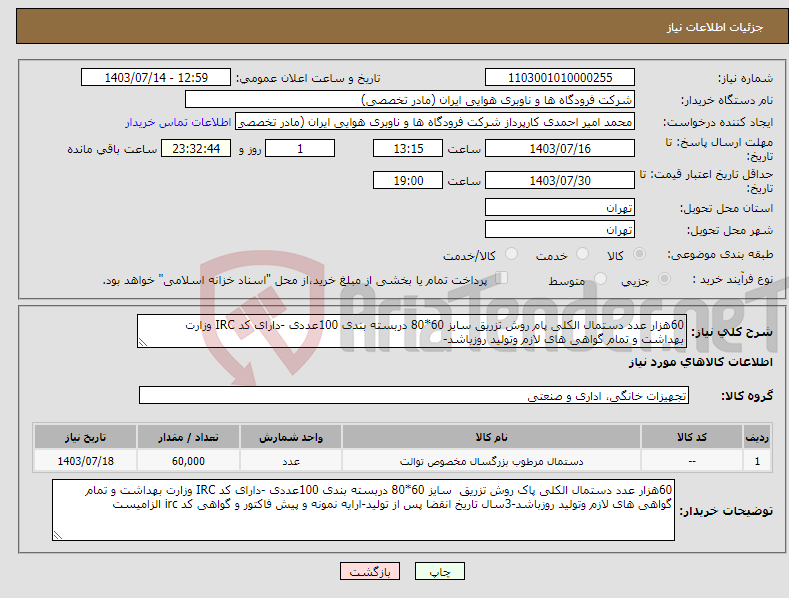Click the validity time field 19:00
This screenshot has width=789, height=598.
(408, 180)
